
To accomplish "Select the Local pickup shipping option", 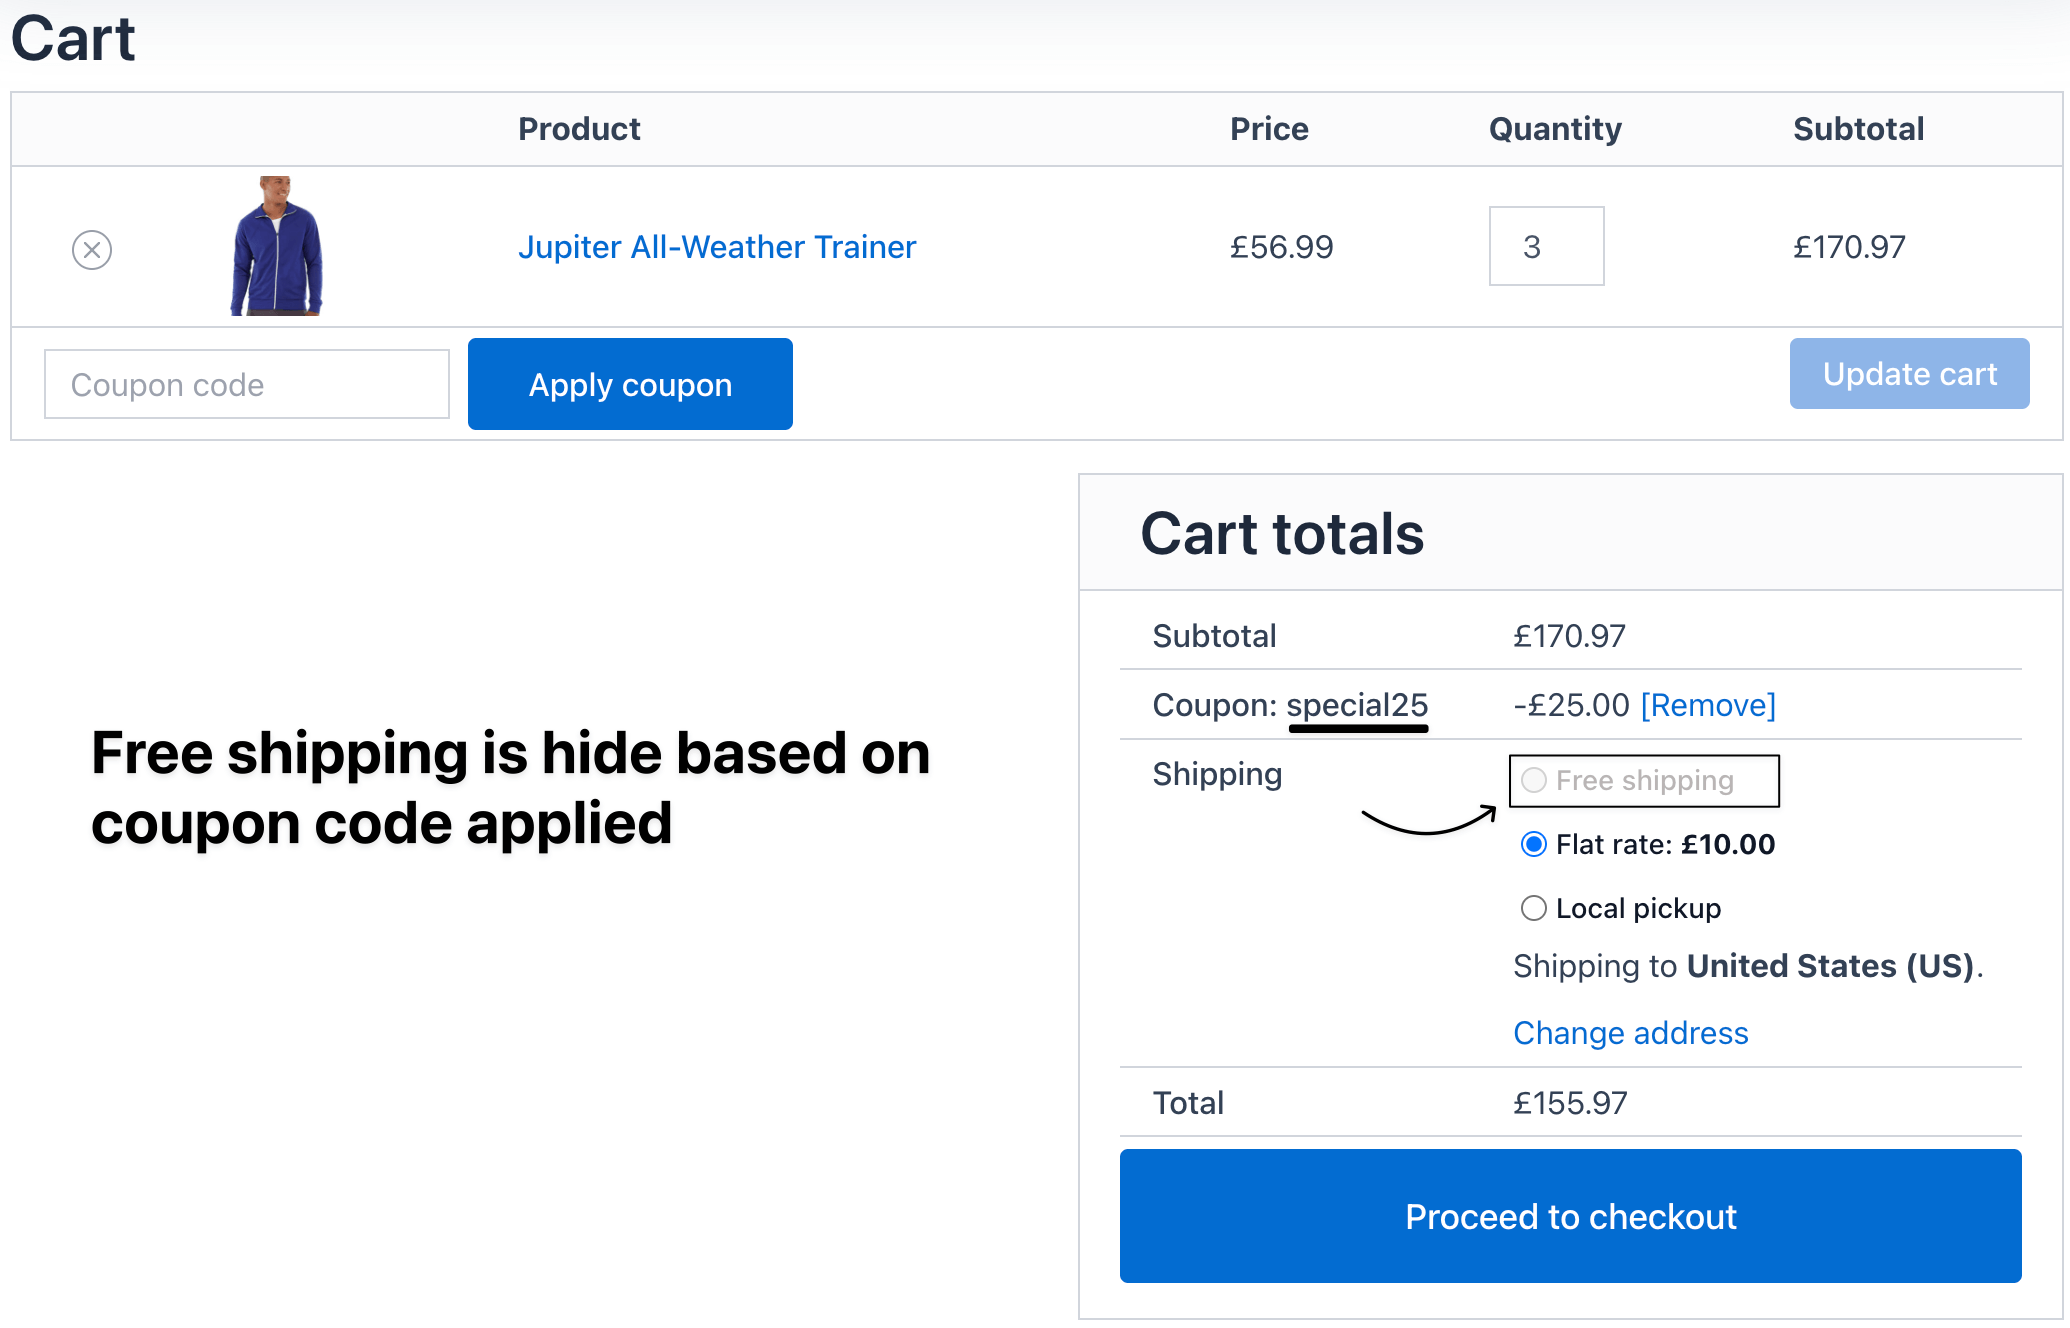I will click(x=1534, y=908).
